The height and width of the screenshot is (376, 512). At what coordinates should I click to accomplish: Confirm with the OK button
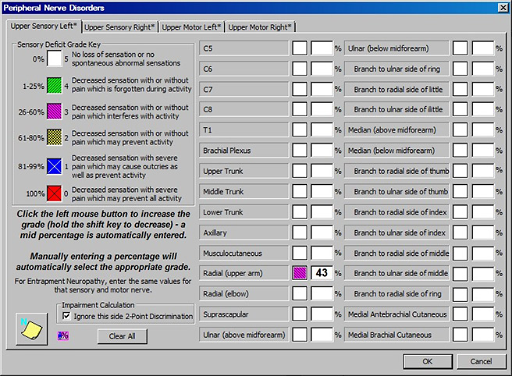428,361
